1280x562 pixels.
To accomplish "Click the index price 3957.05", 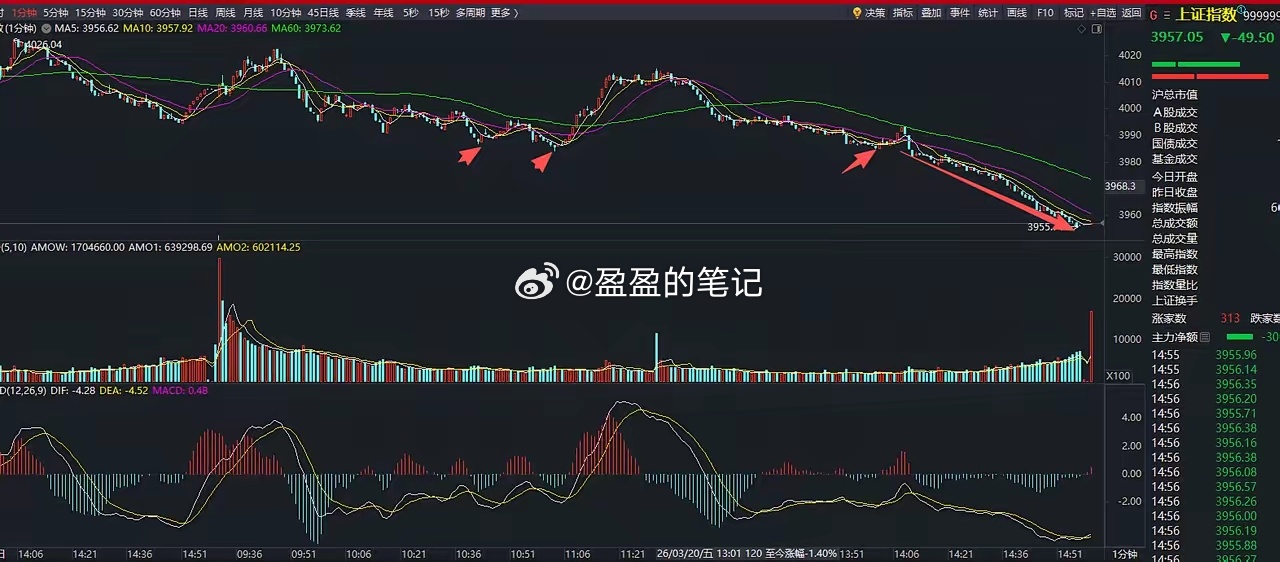I will [1177, 38].
